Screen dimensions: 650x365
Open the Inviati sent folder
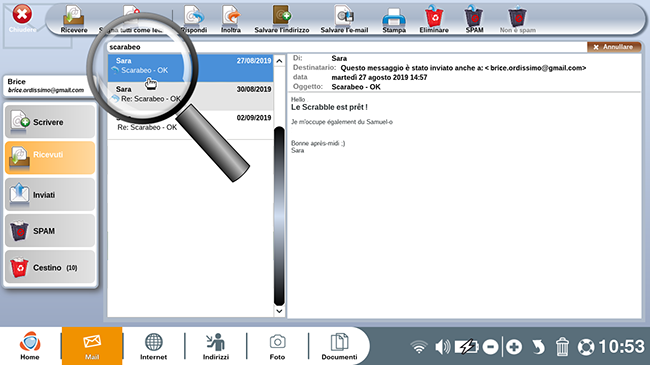50,194
